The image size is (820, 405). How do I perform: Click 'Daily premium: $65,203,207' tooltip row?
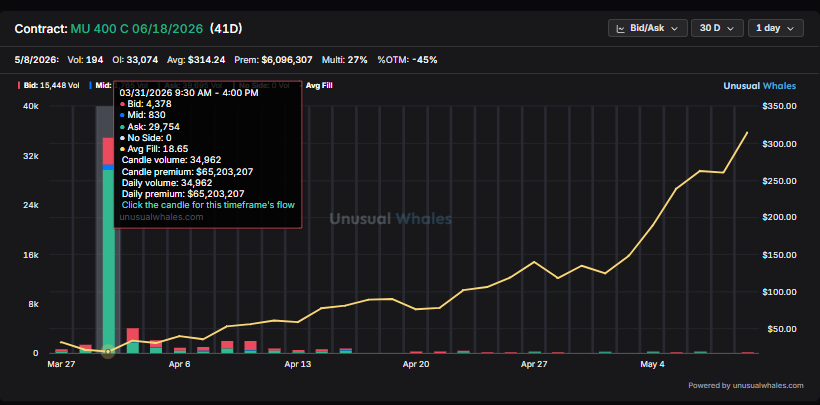(183, 194)
